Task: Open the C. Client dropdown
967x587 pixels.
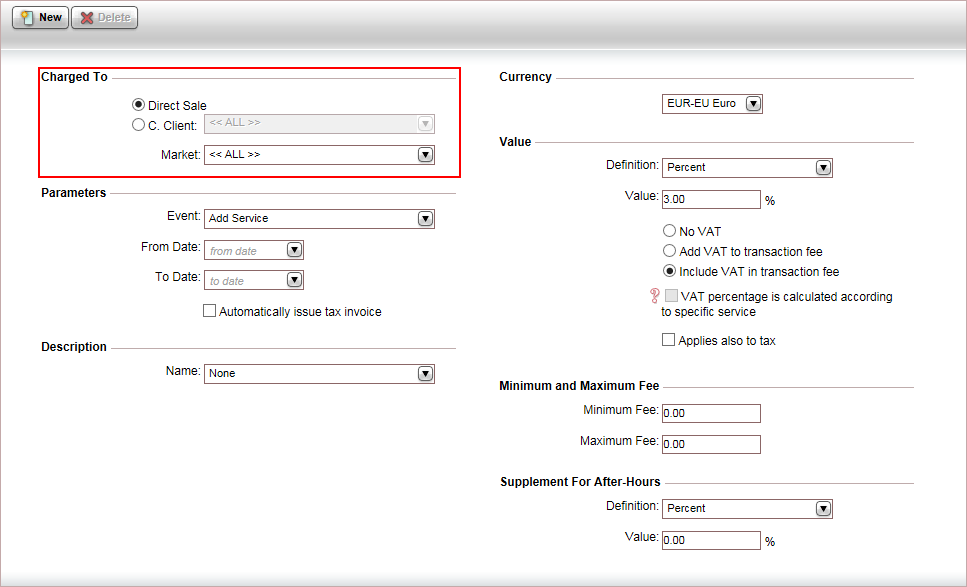Action: [x=319, y=124]
